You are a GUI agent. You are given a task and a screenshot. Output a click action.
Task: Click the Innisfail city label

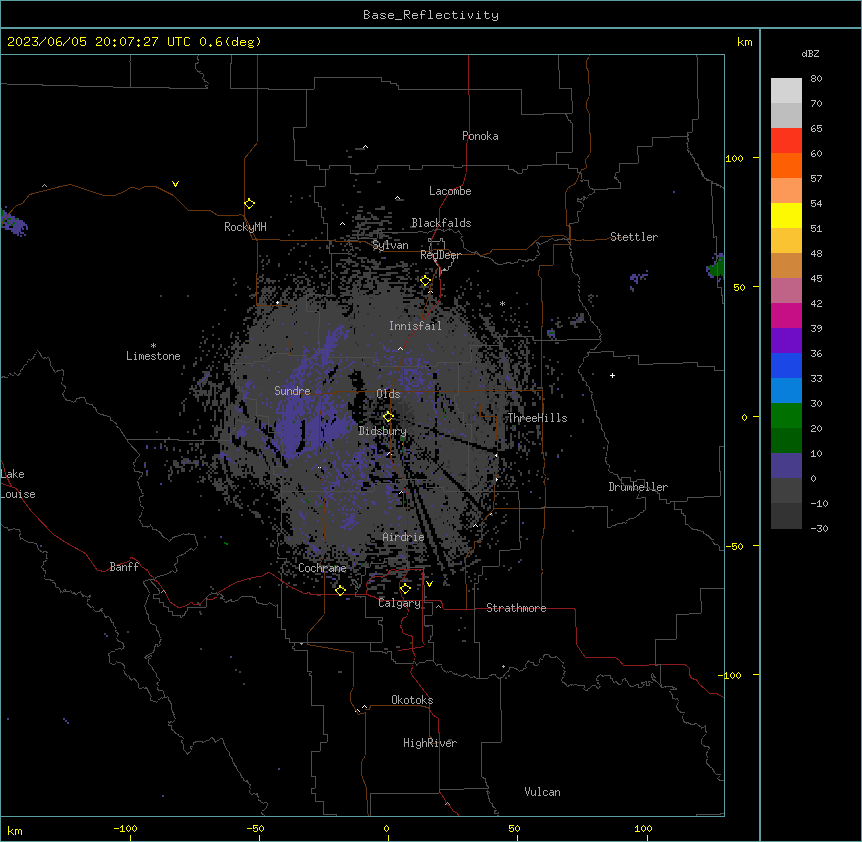tap(415, 326)
